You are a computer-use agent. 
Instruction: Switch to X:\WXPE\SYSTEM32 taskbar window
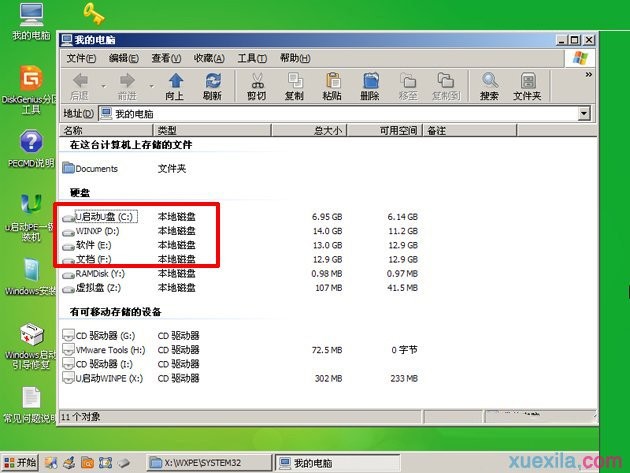[209, 463]
